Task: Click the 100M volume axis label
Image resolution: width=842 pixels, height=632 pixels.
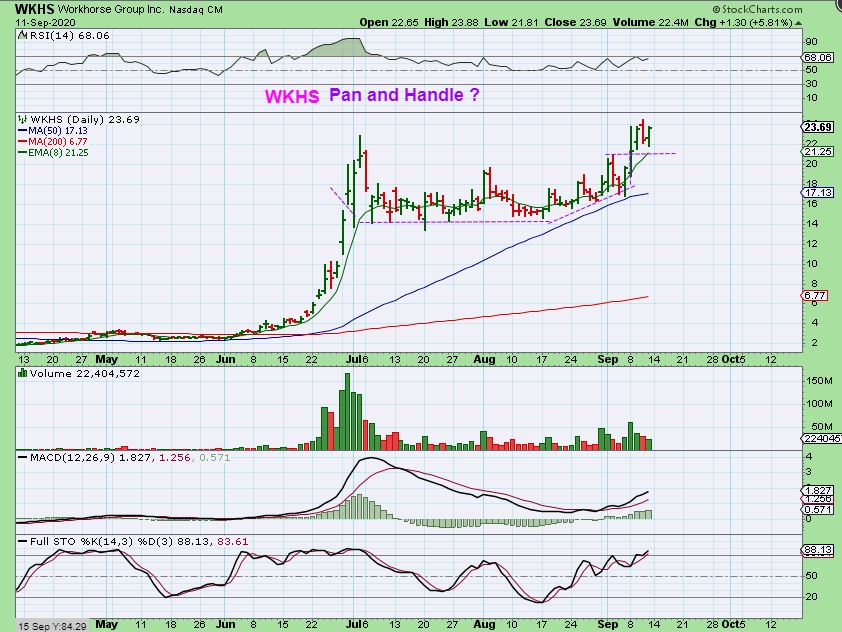Action: click(819, 404)
